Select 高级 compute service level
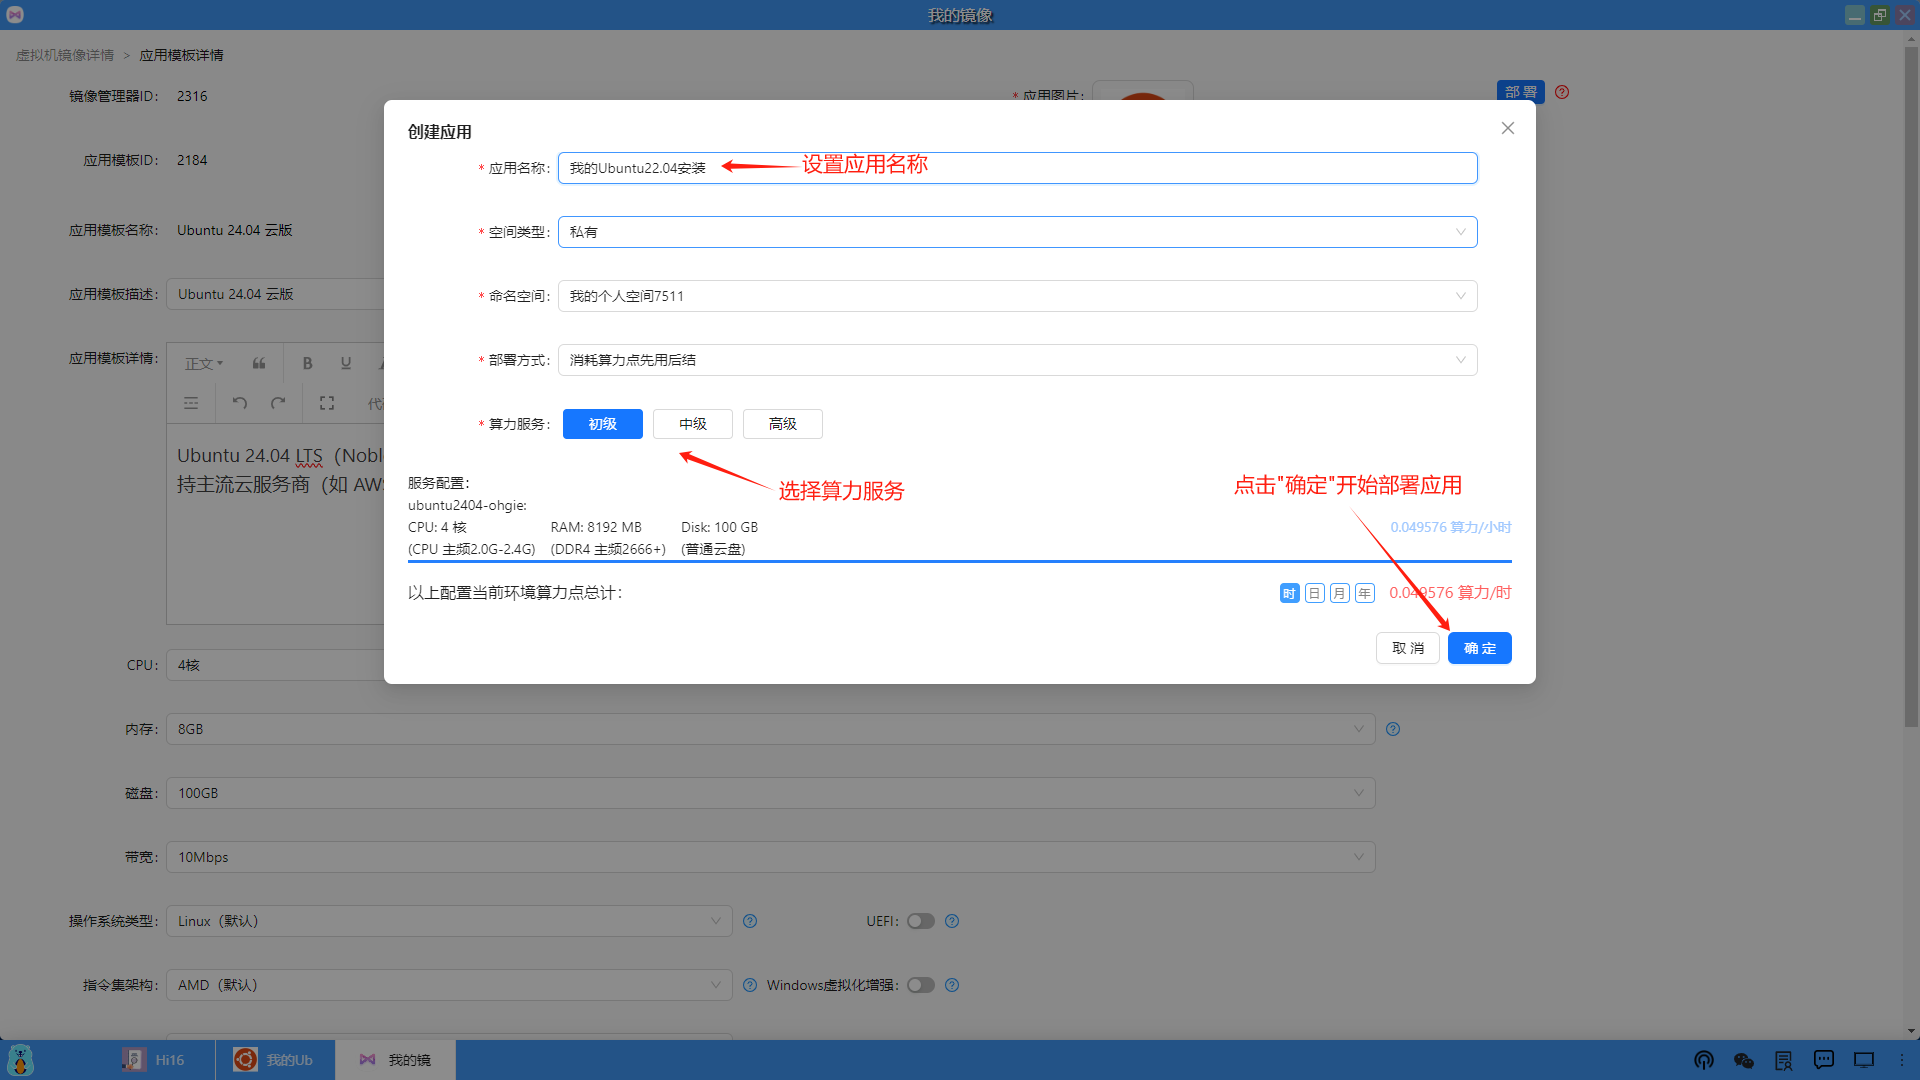 782,424
